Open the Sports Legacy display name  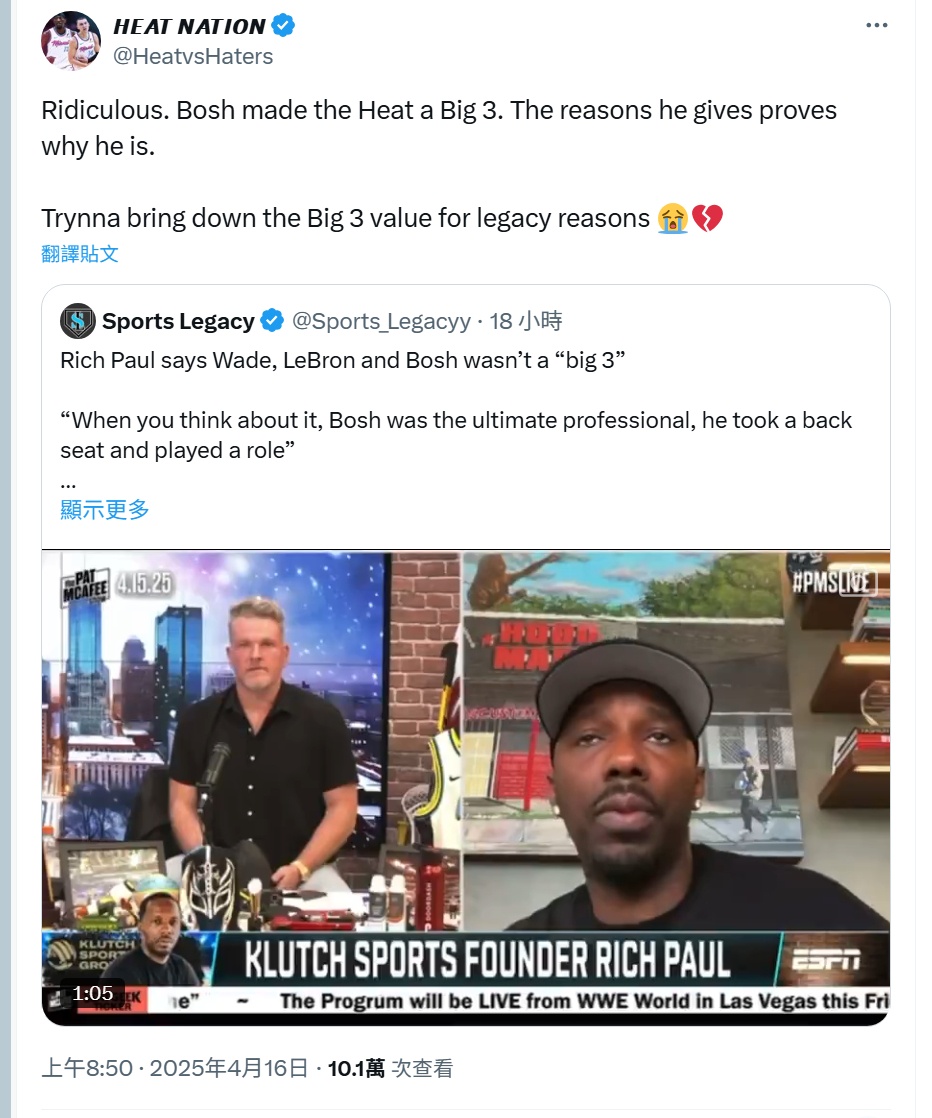point(178,321)
